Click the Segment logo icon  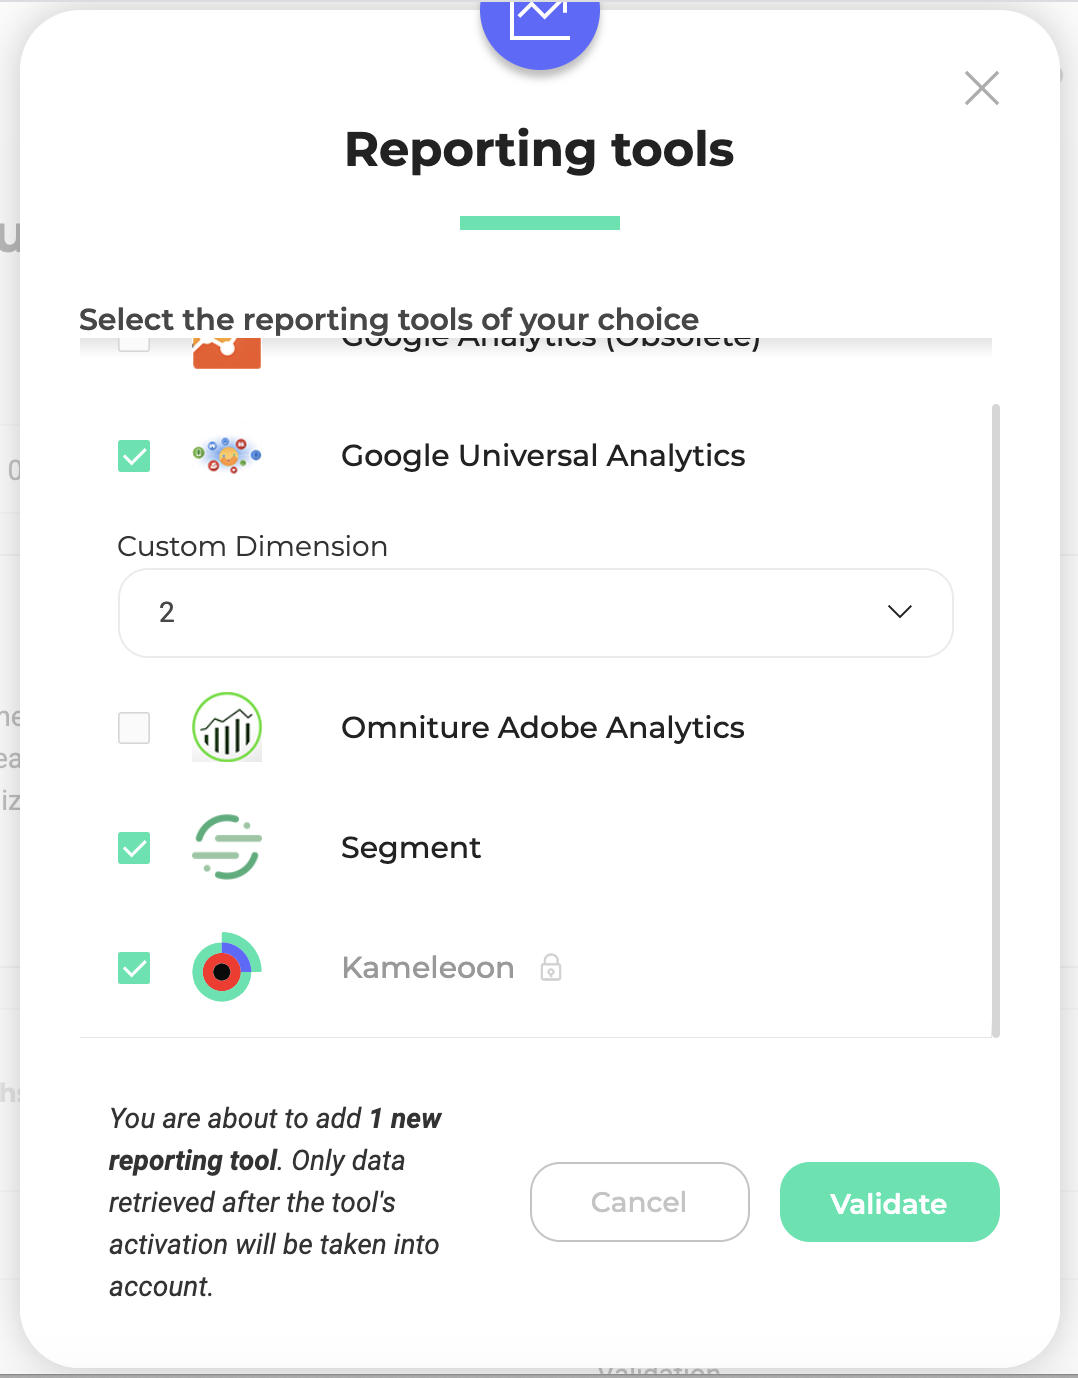[x=227, y=847]
